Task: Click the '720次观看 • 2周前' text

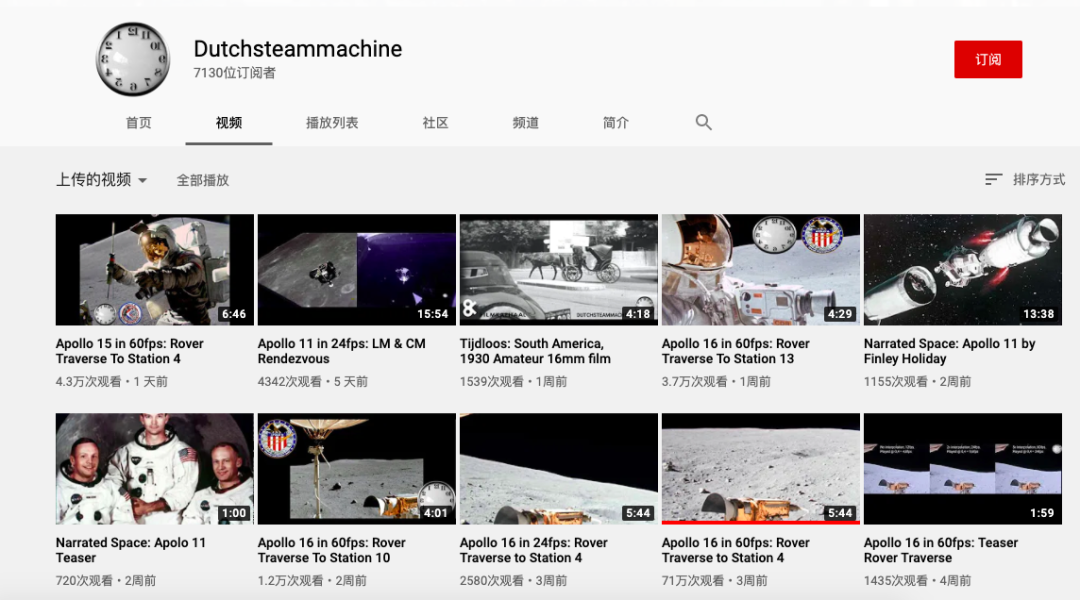Action: pos(105,581)
